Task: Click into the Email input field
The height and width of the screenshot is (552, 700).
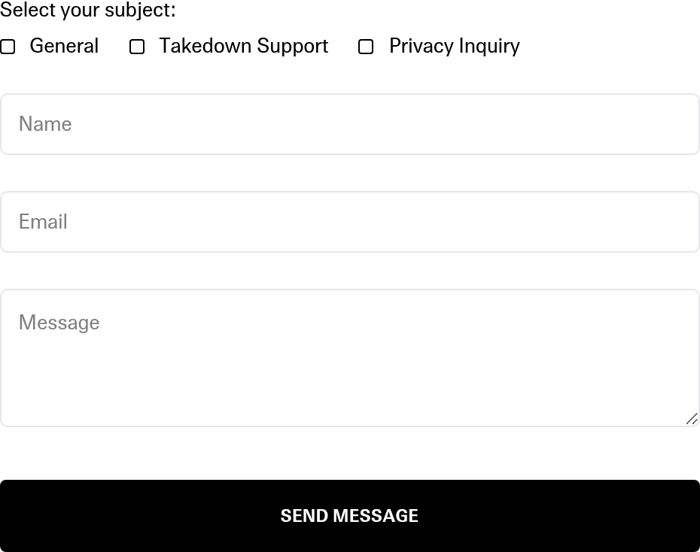Action: coord(350,222)
